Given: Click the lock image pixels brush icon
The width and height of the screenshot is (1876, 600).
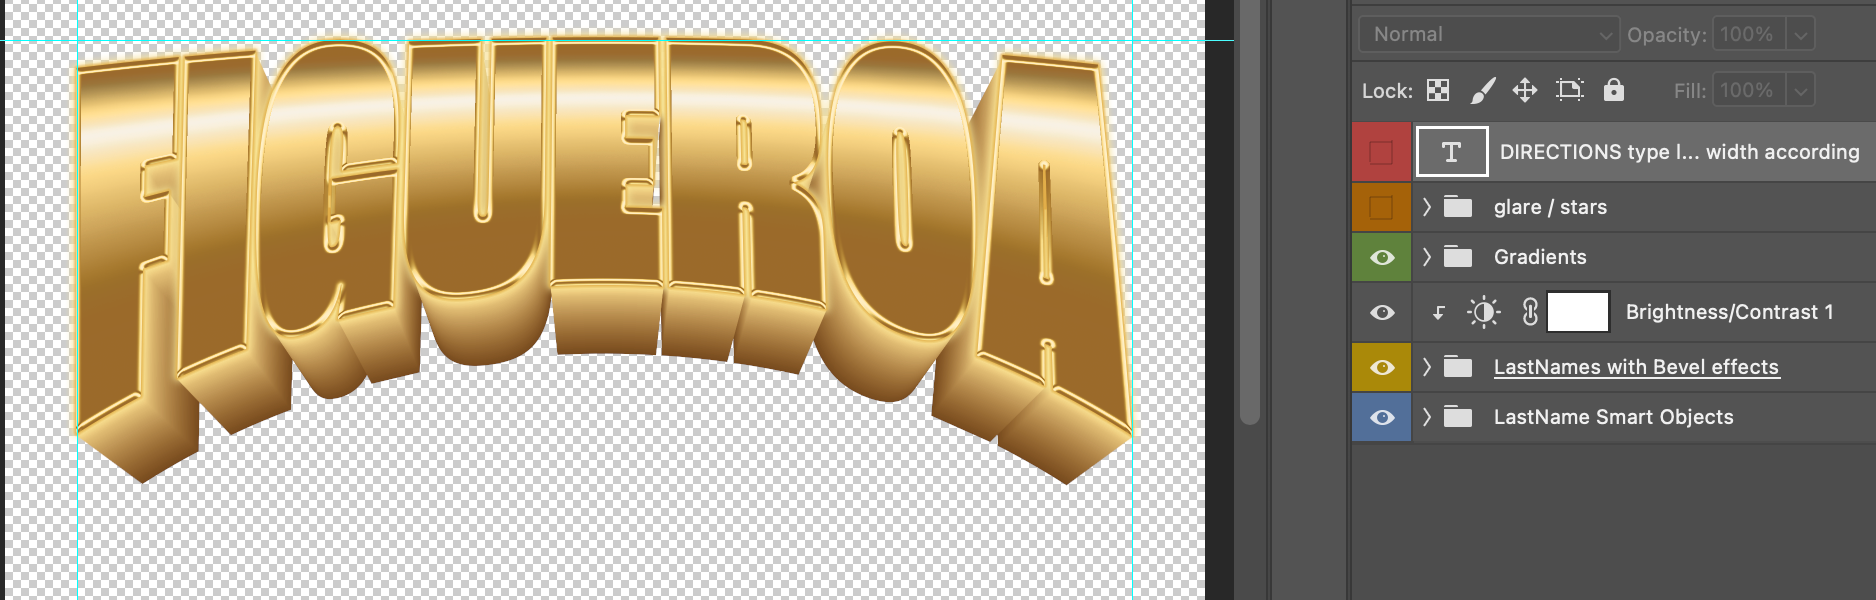Looking at the screenshot, I should pos(1482,90).
